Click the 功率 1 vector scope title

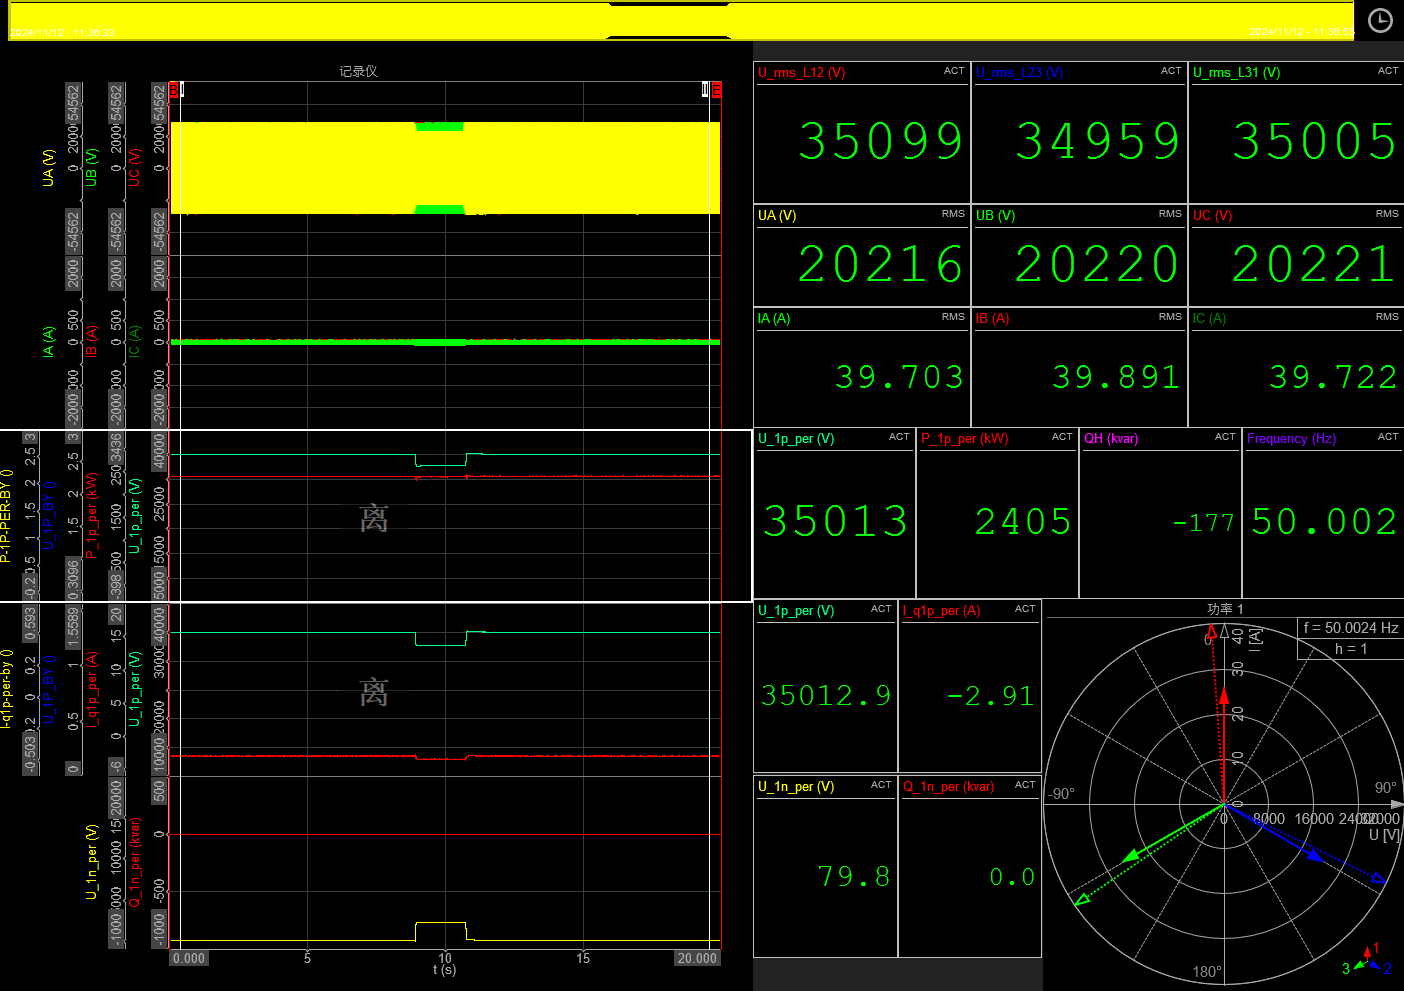click(x=1225, y=609)
